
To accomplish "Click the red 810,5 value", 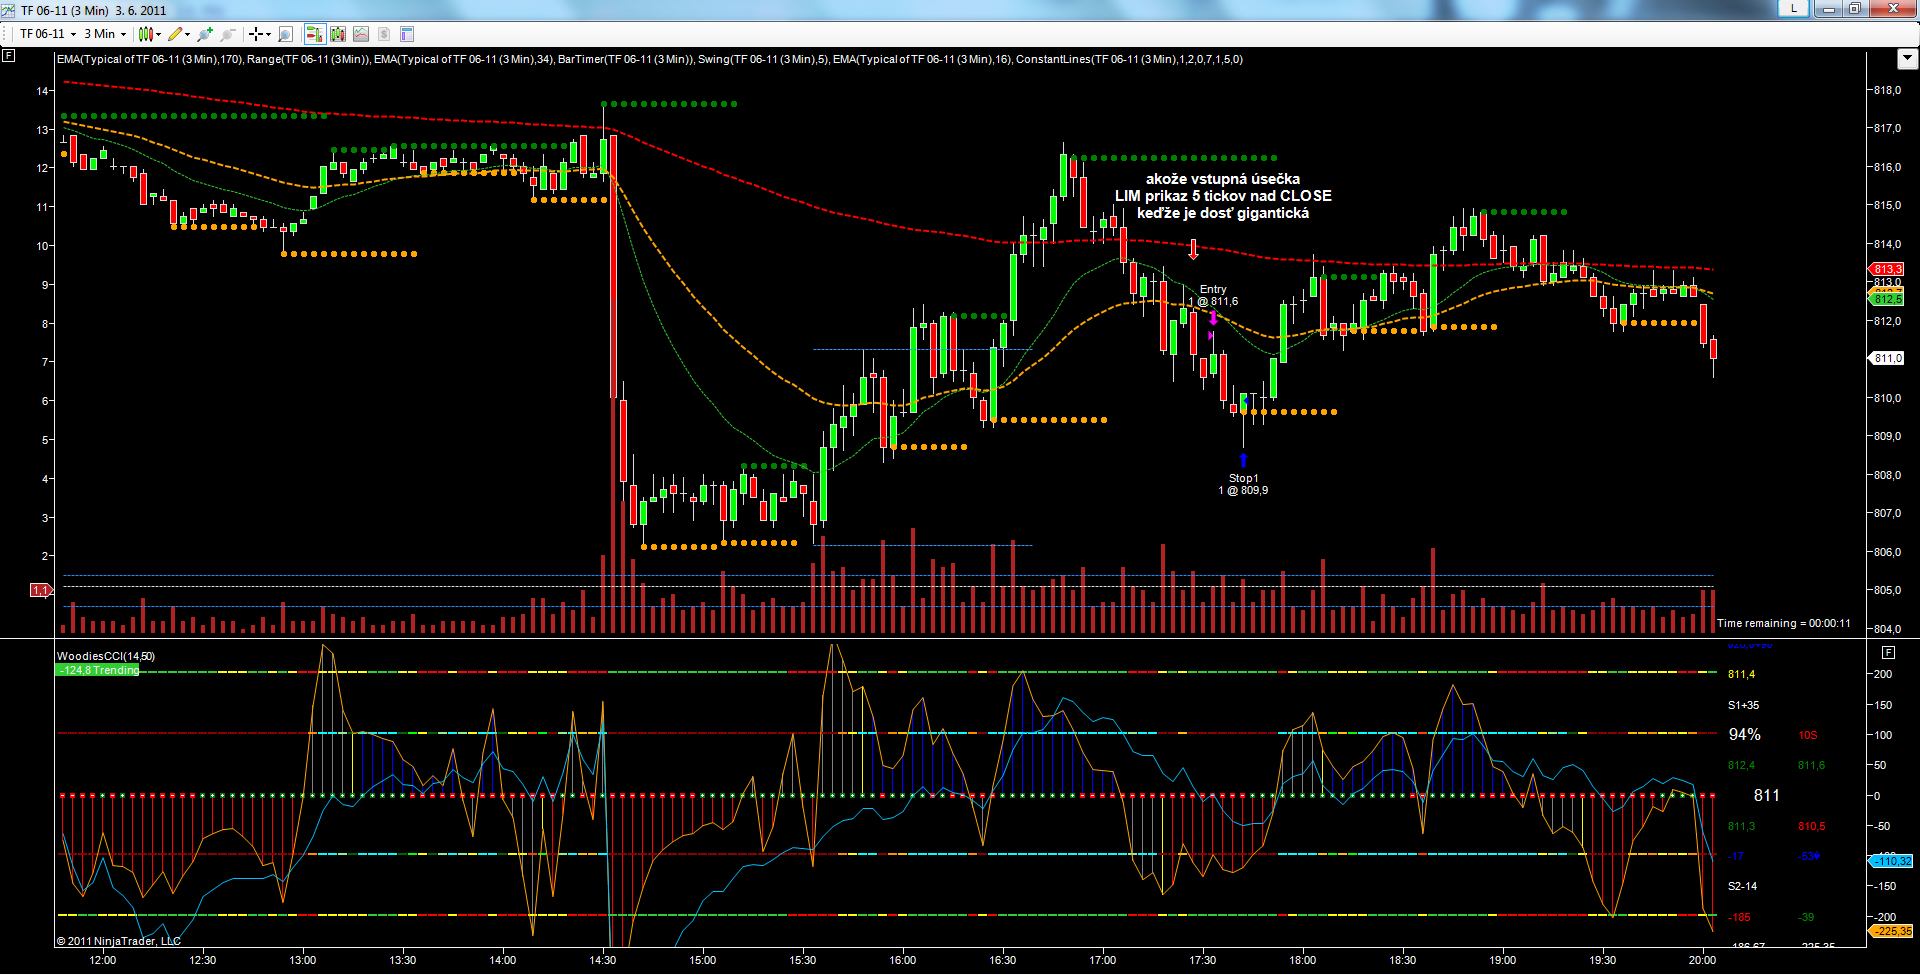I will 1811,826.
